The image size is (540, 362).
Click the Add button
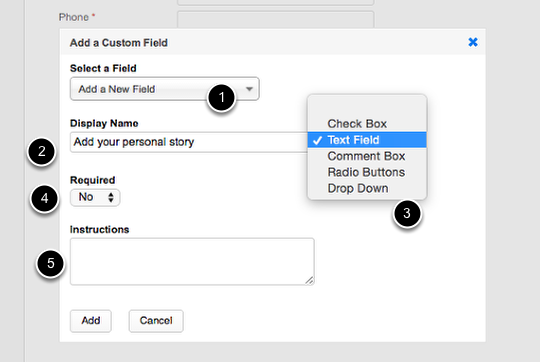91,321
